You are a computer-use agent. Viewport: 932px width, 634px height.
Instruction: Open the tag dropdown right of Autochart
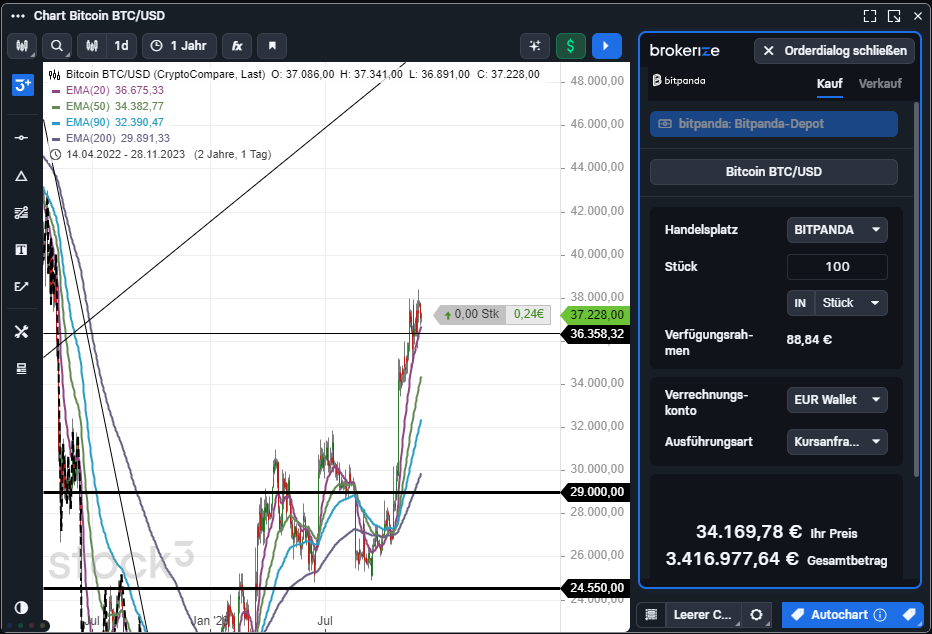click(x=909, y=615)
